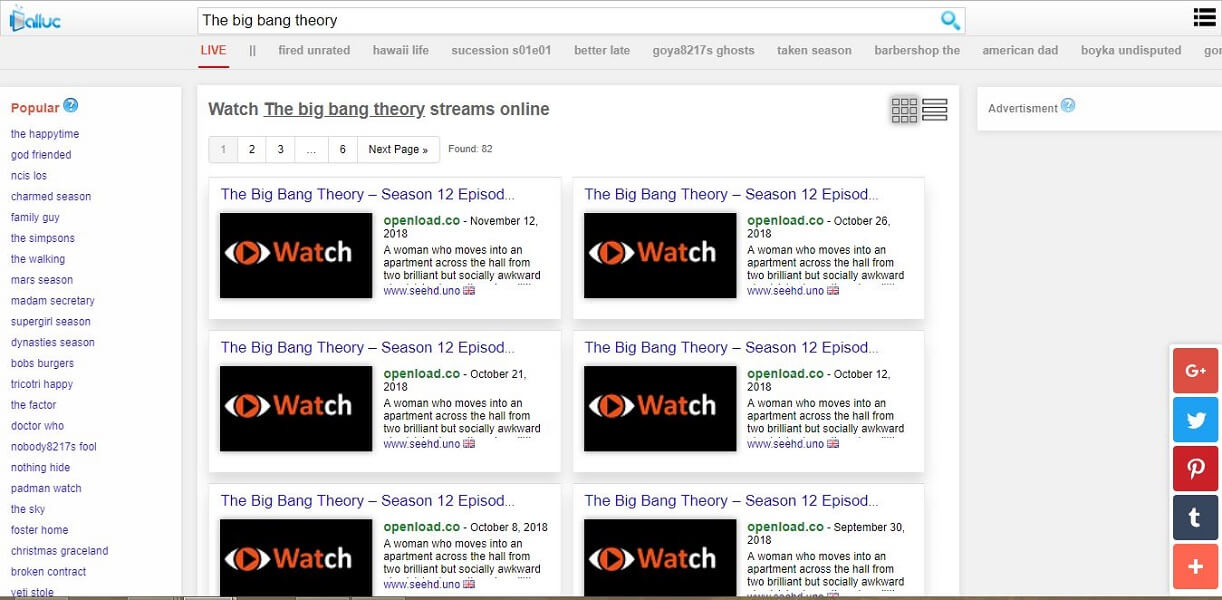Viewport: 1222px width, 600px height.
Task: Open live search 'fired unrated'
Action: (314, 50)
